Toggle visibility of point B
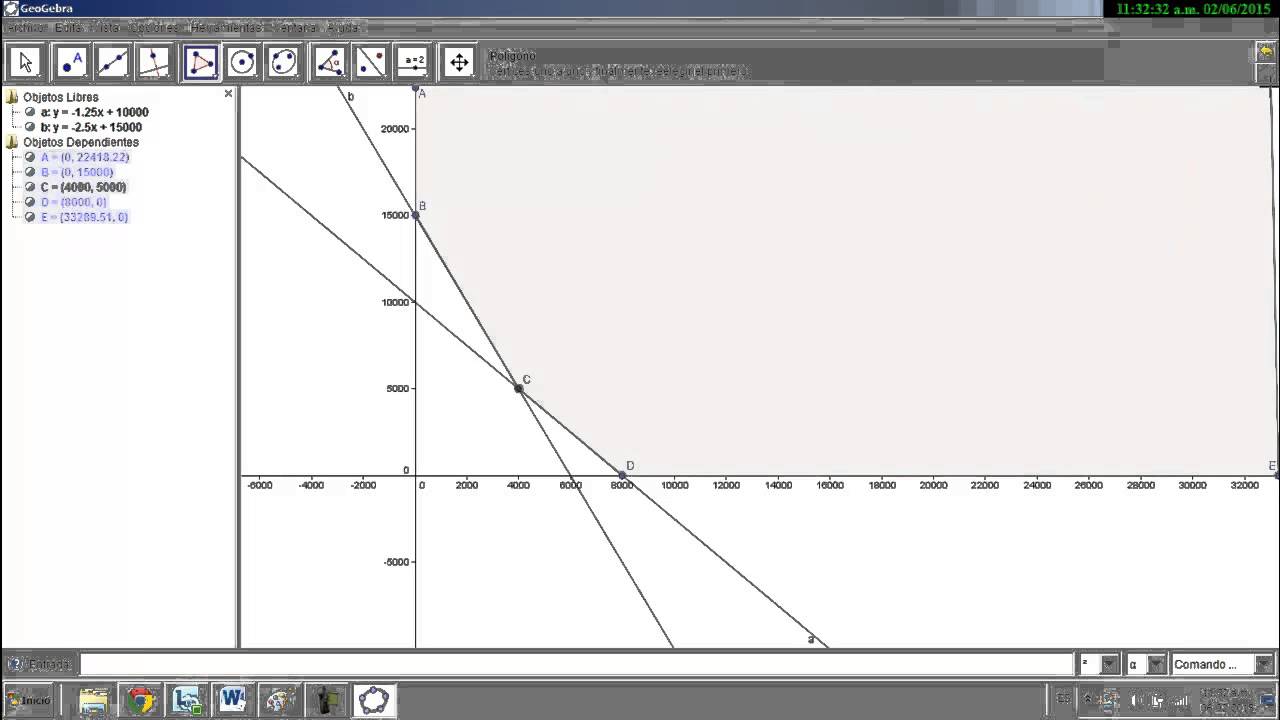Image resolution: width=1280 pixels, height=720 pixels. pos(30,172)
